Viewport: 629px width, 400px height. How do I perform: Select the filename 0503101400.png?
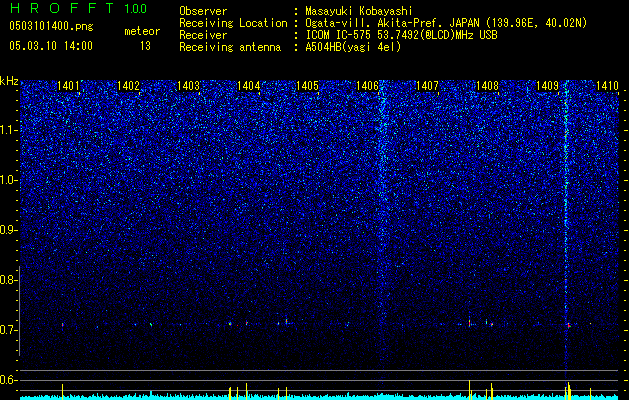click(x=51, y=27)
